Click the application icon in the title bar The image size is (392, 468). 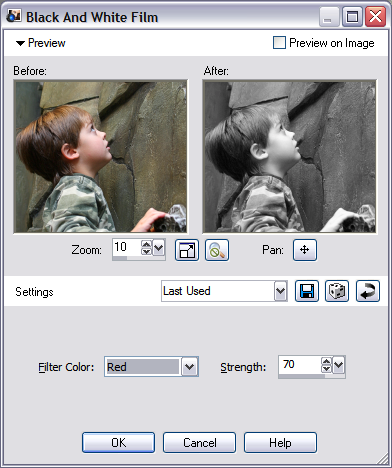pos(14,16)
